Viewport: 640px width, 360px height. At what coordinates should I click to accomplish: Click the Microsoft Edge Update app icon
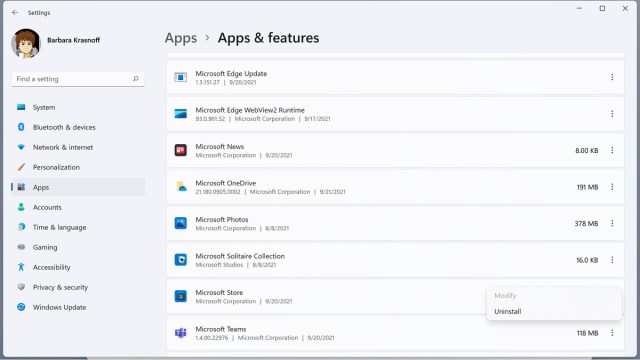[181, 77]
